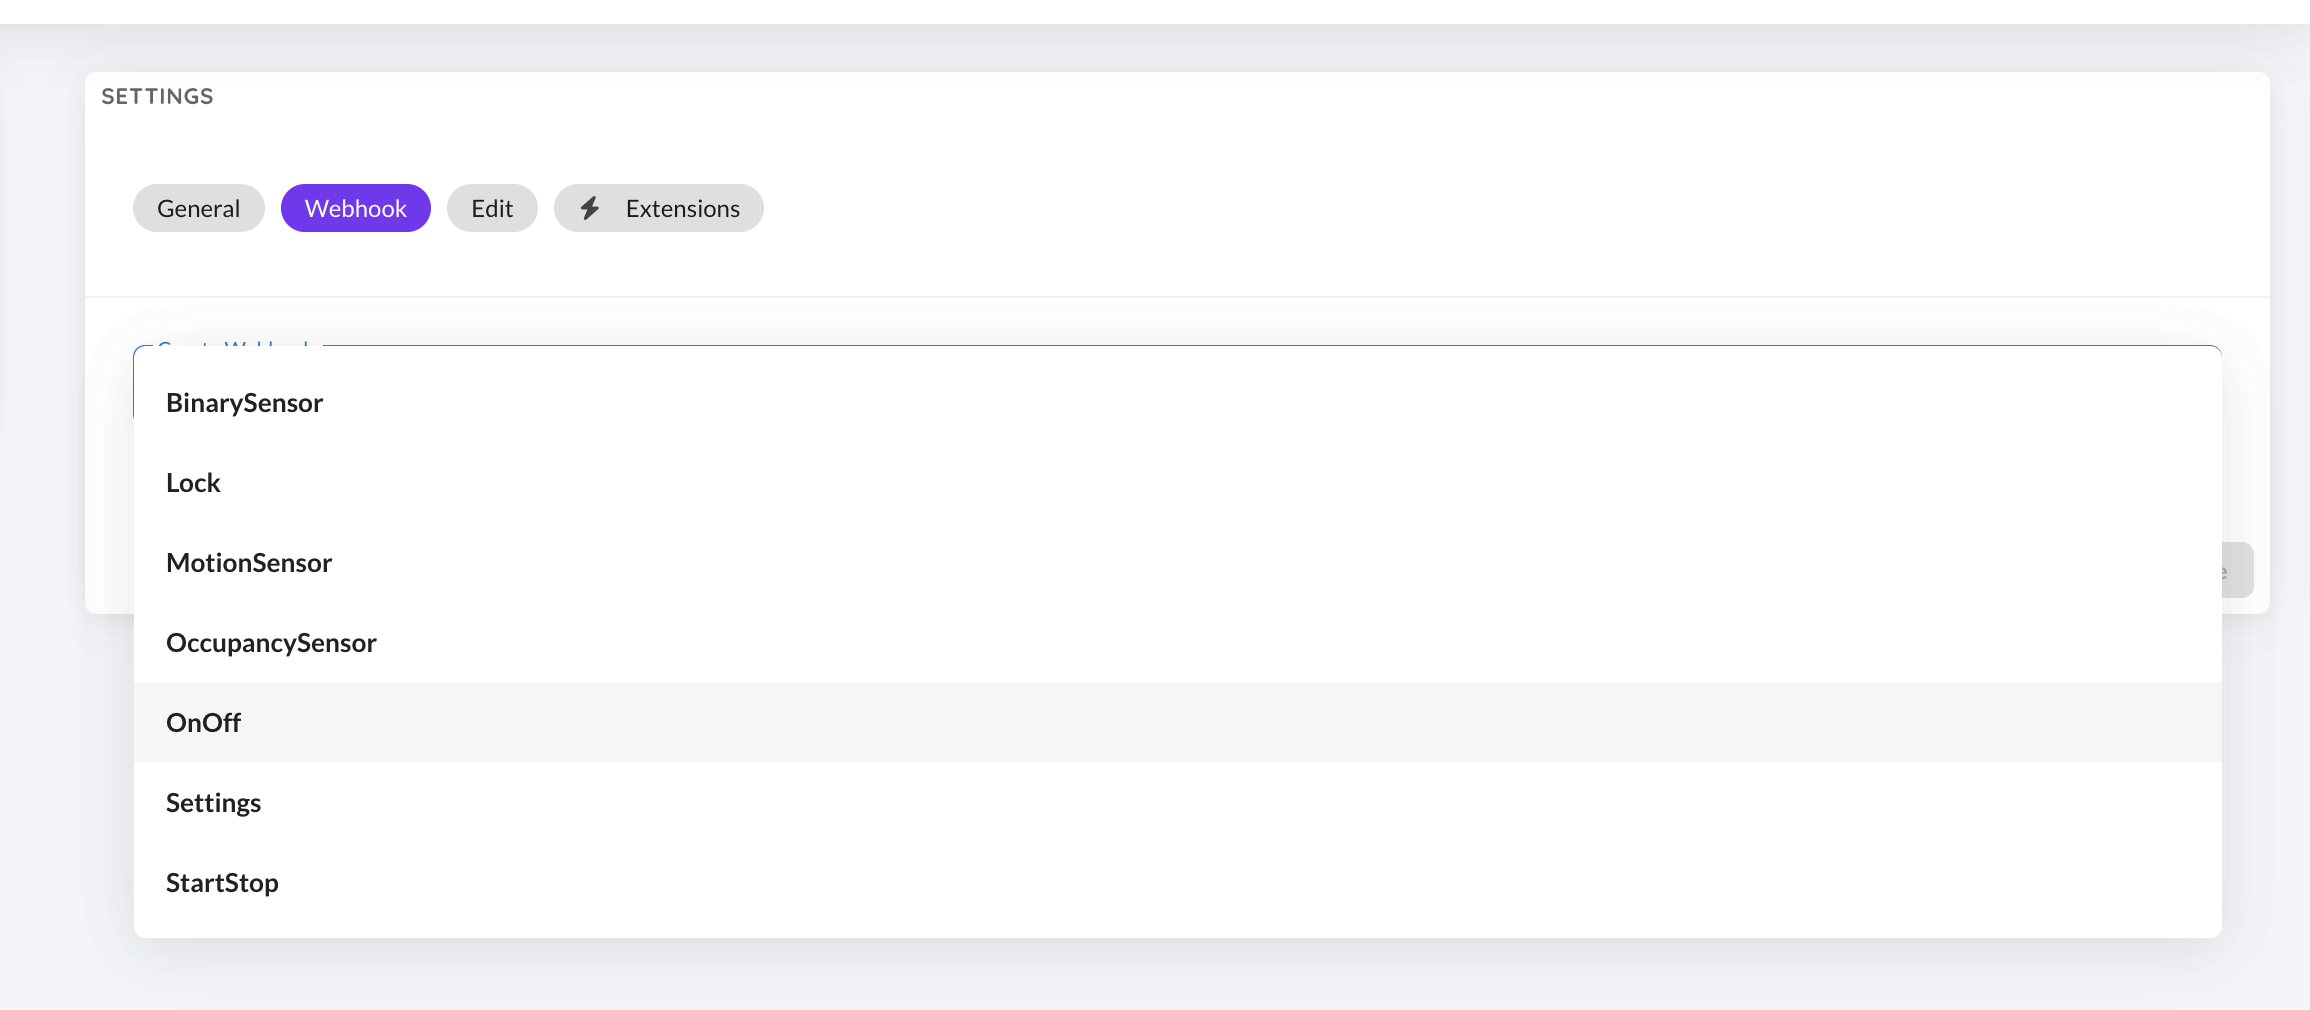Open the Edit tab
Screen dimensions: 2310x1010
point(492,208)
